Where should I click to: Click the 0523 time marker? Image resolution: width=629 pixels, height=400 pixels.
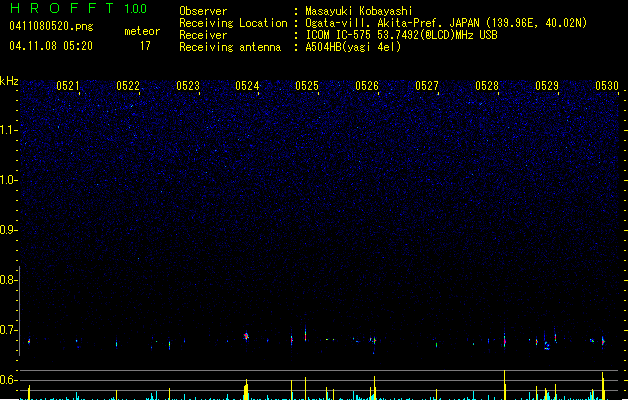point(188,86)
